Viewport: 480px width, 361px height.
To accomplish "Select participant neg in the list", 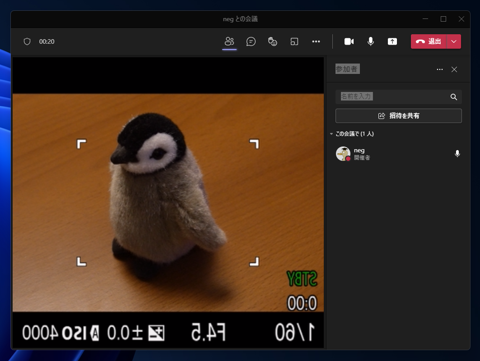I will click(x=398, y=154).
